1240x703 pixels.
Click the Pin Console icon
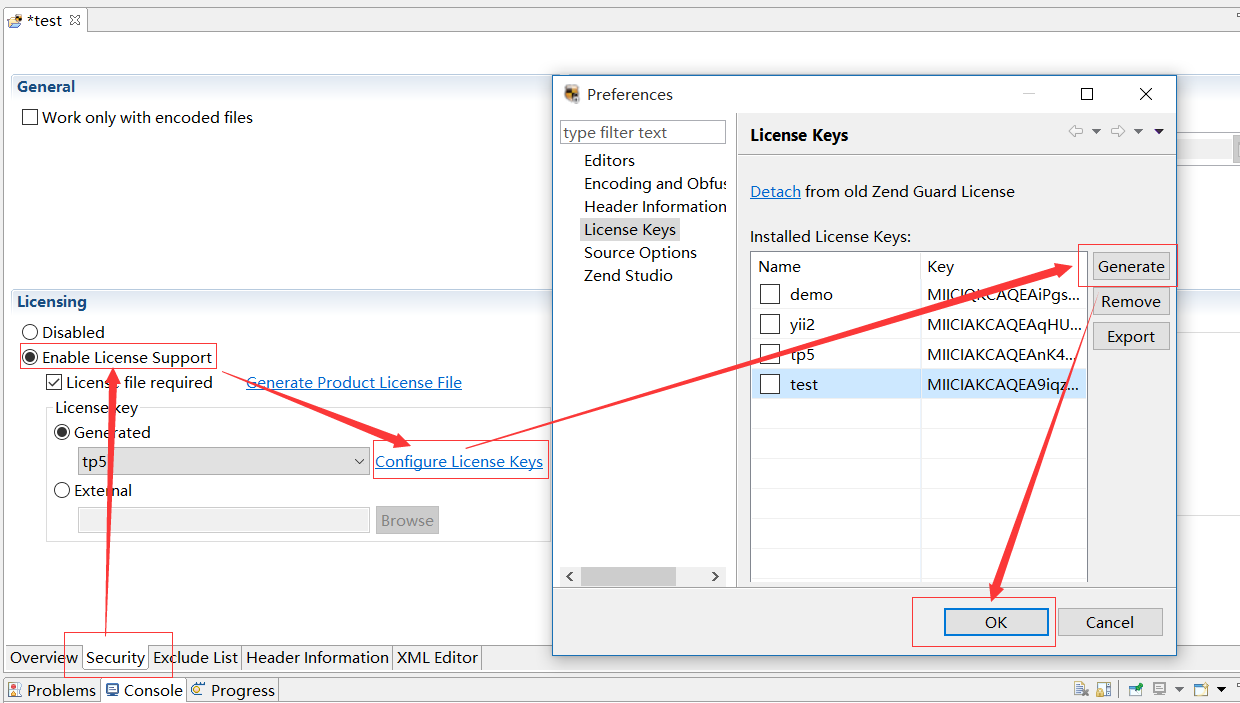coord(1136,689)
